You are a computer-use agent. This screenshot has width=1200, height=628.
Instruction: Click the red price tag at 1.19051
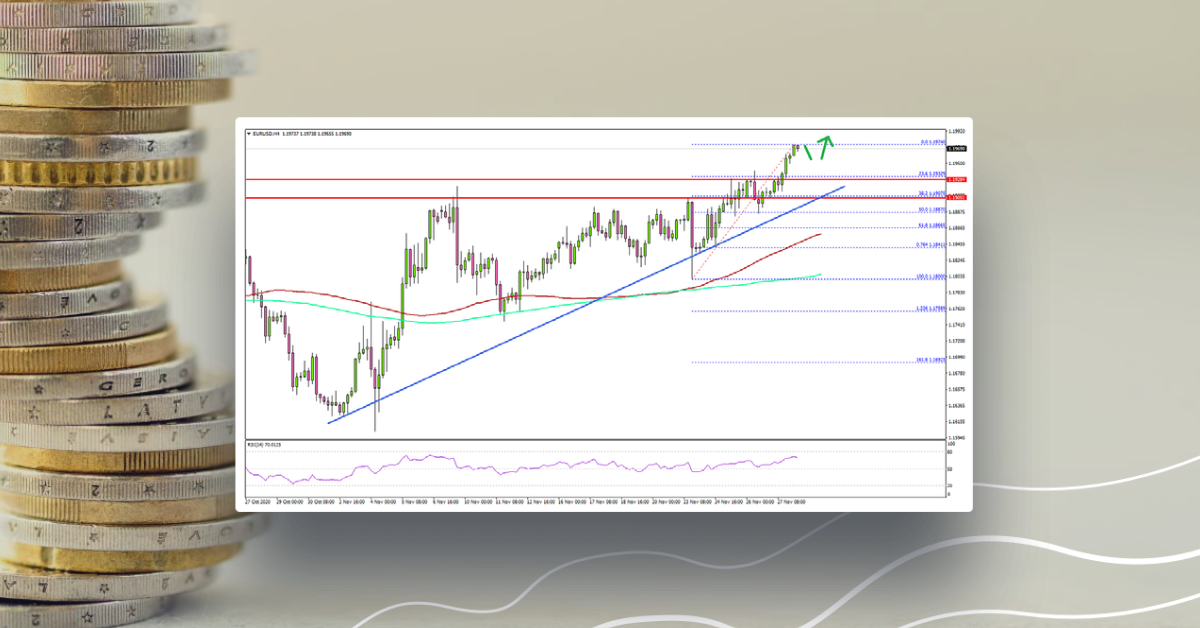tap(956, 198)
